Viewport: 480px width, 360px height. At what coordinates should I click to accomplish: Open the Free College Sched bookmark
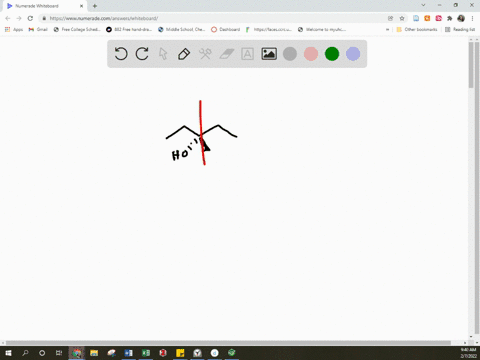(77, 29)
